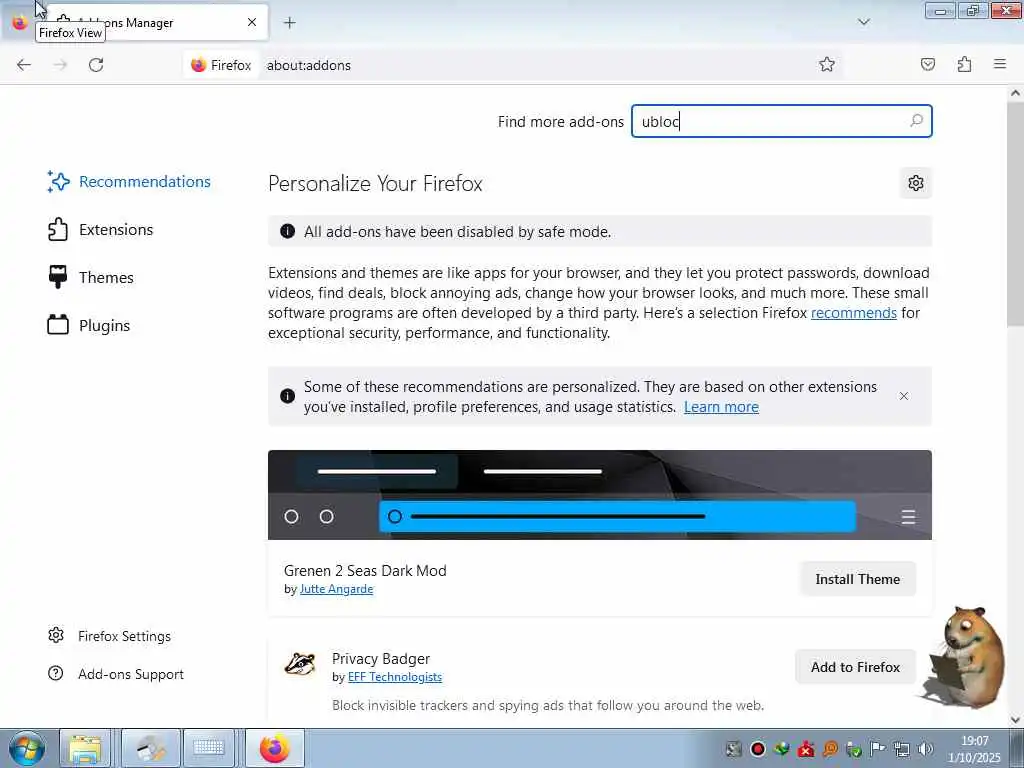Image resolution: width=1024 pixels, height=768 pixels.
Task: Reload the current page
Action: pos(96,65)
